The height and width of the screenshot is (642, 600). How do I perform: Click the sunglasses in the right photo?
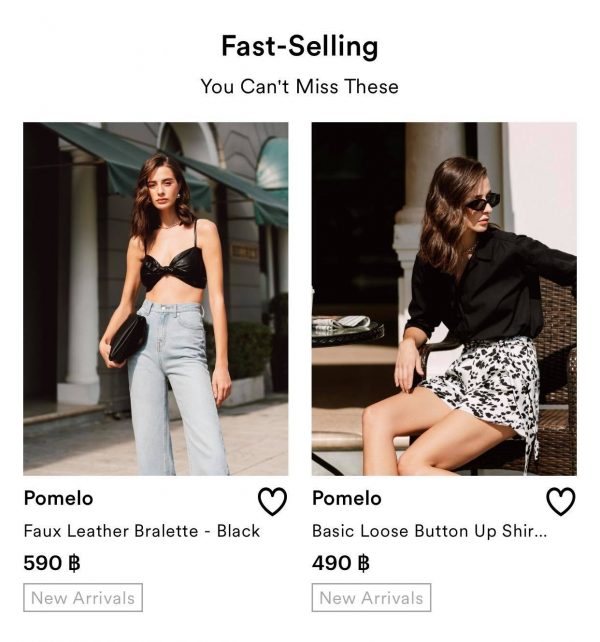pos(484,202)
